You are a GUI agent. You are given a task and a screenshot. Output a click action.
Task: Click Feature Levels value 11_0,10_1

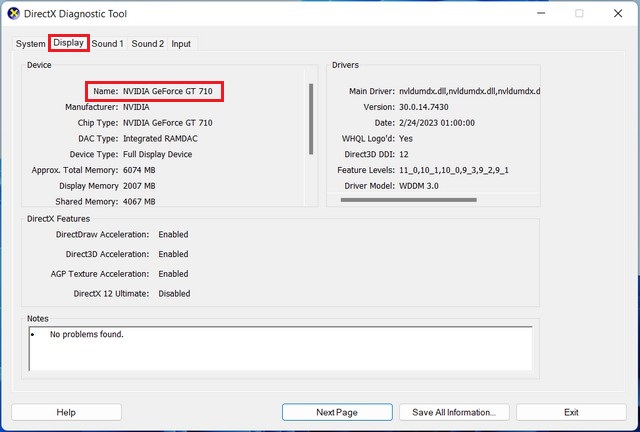[x=454, y=170]
